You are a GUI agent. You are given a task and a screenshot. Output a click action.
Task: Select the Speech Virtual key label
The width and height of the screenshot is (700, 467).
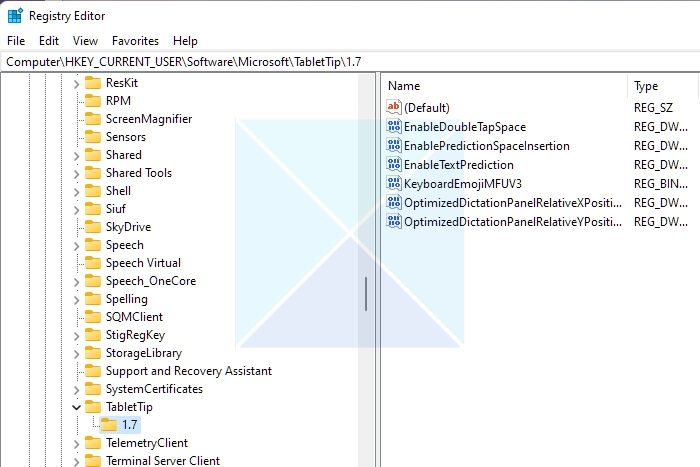click(143, 263)
